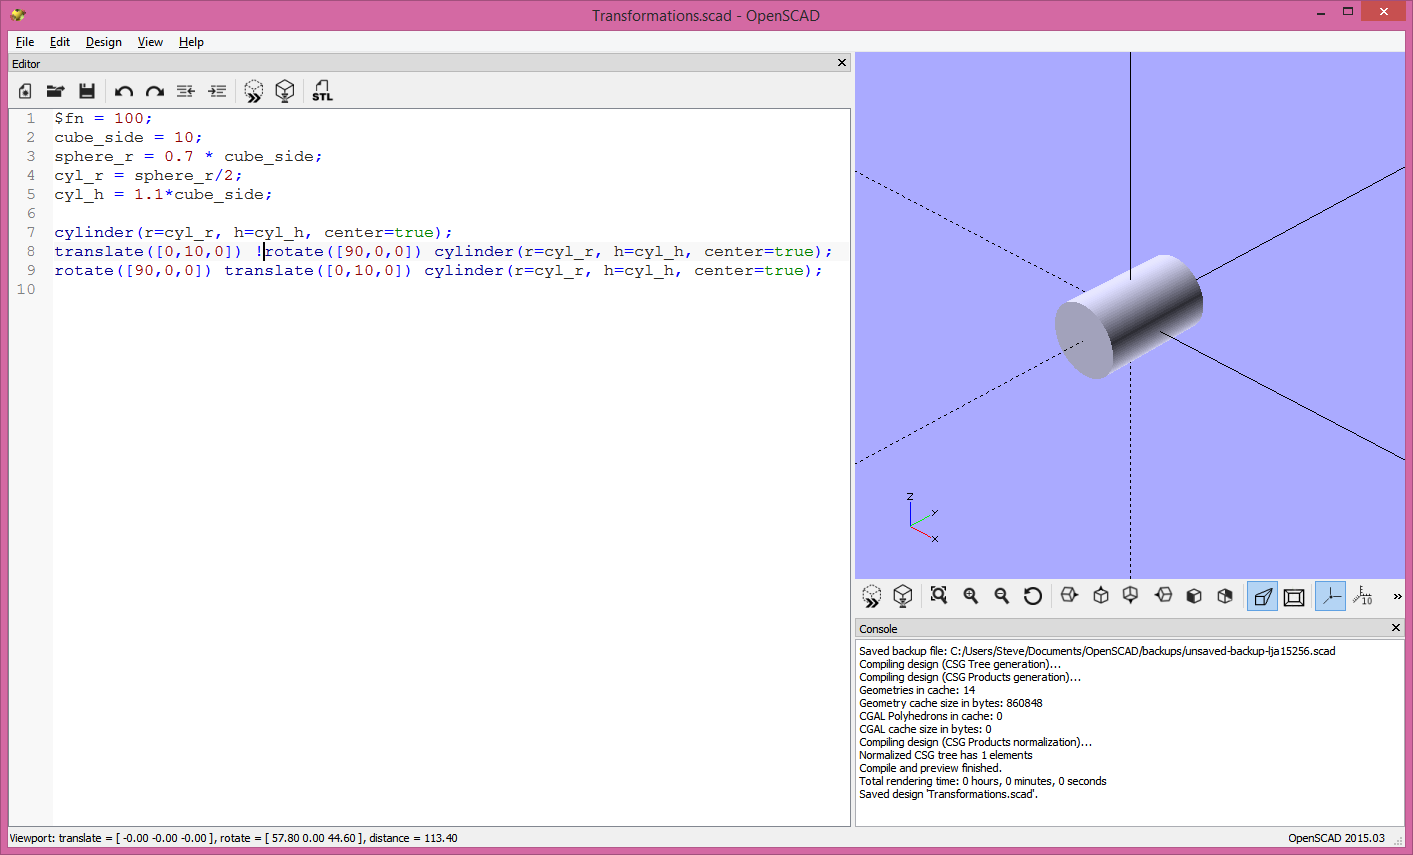Select the top view orientation icon
Screen dimensions: 1413x855
coord(1099,595)
